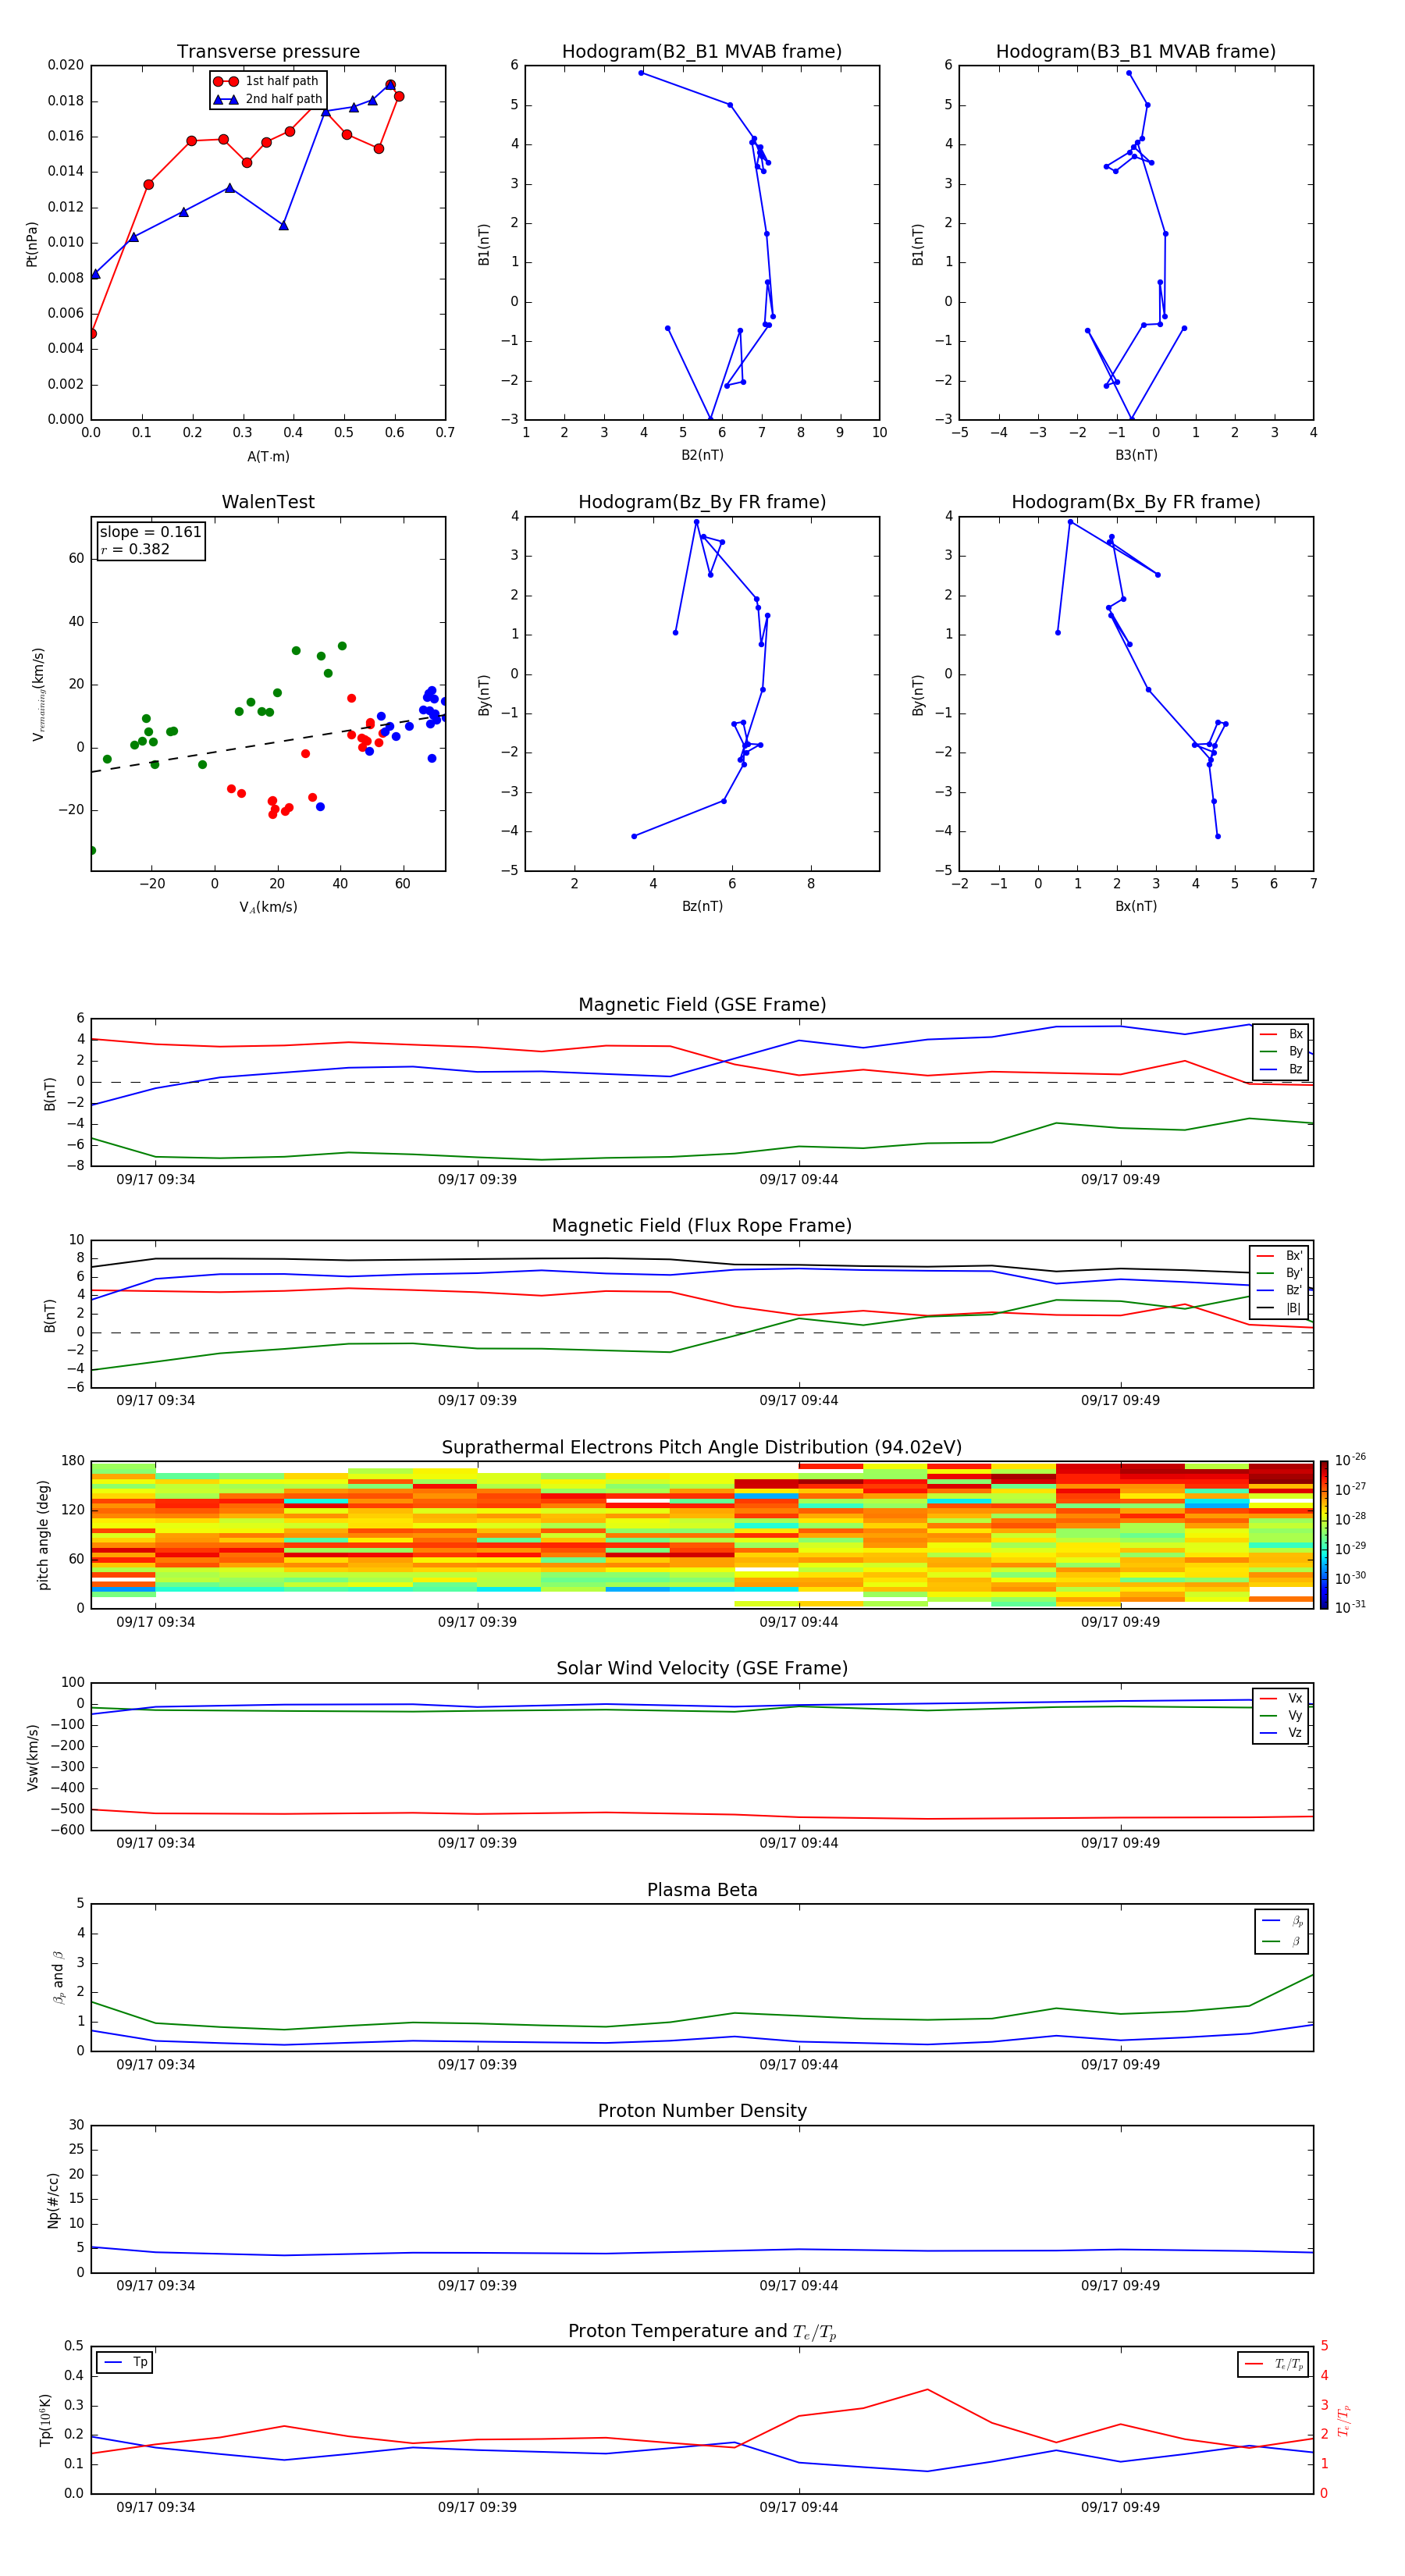Image resolution: width=1405 pixels, height=2576 pixels.
Task: Click the "Hodogram(Bz_By FR frame)" title
Action: 702,502
